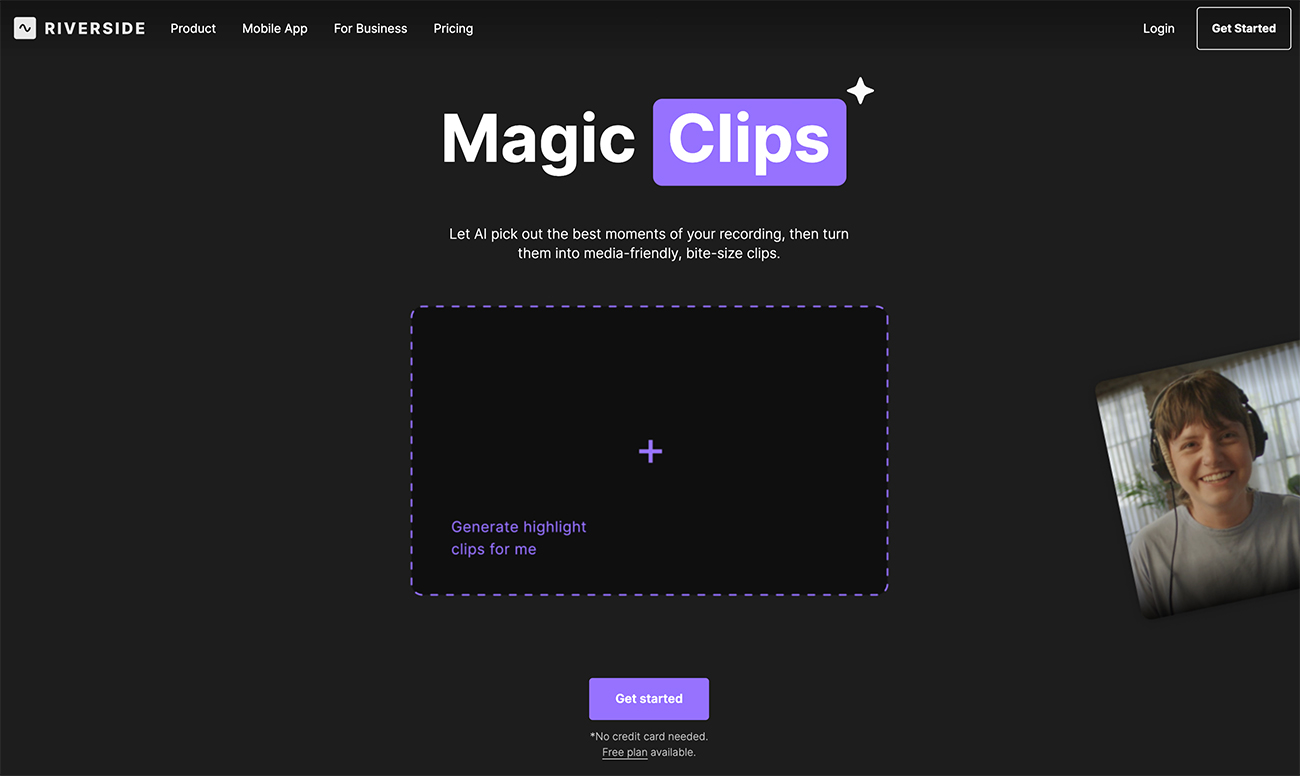Click the RIVERSIDE wordmark text
This screenshot has width=1300, height=776.
[x=95, y=28]
